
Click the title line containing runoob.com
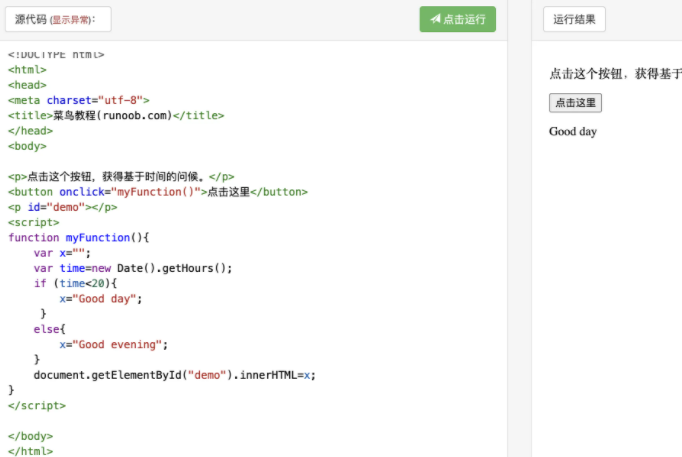pos(116,116)
